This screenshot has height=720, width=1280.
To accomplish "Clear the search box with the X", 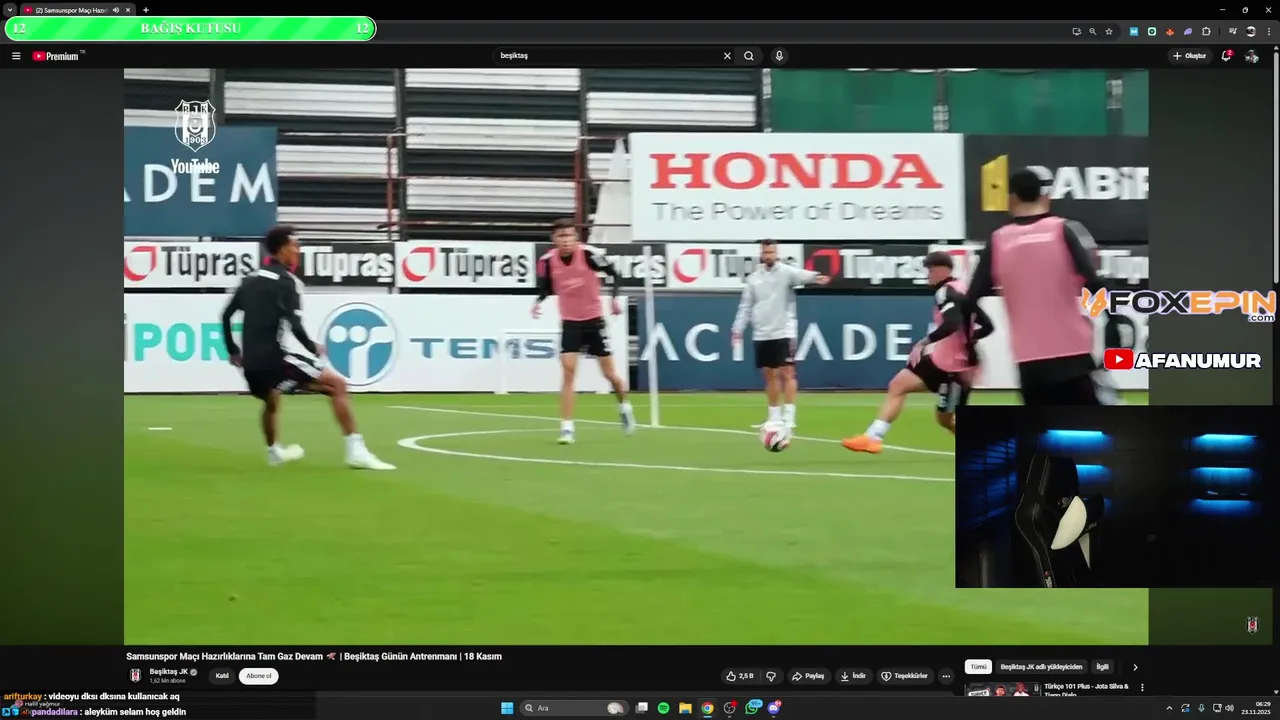I will point(727,56).
